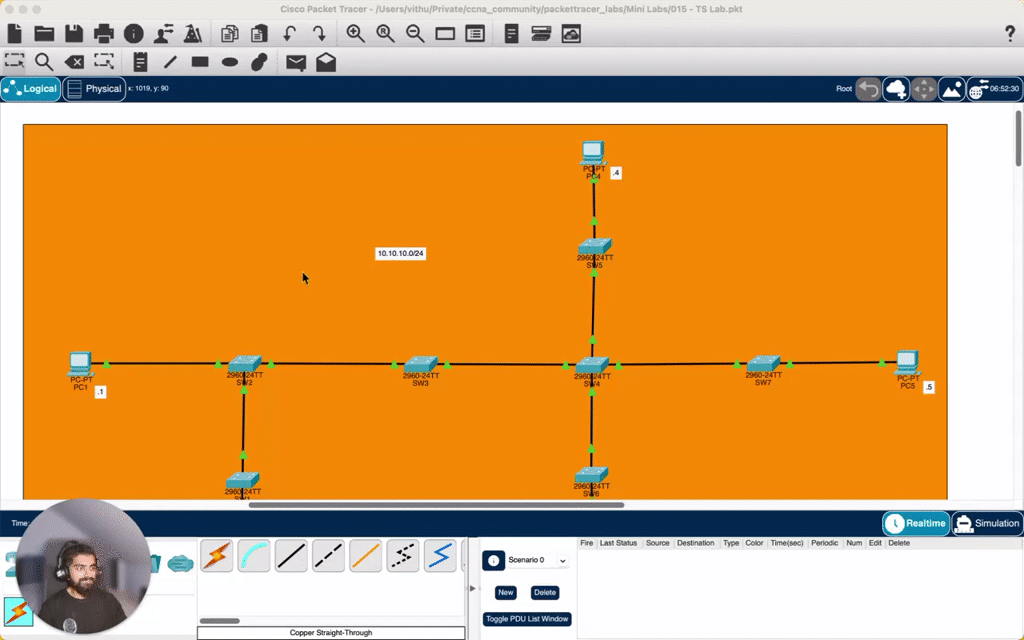Click the Last Status column header

(x=618, y=543)
